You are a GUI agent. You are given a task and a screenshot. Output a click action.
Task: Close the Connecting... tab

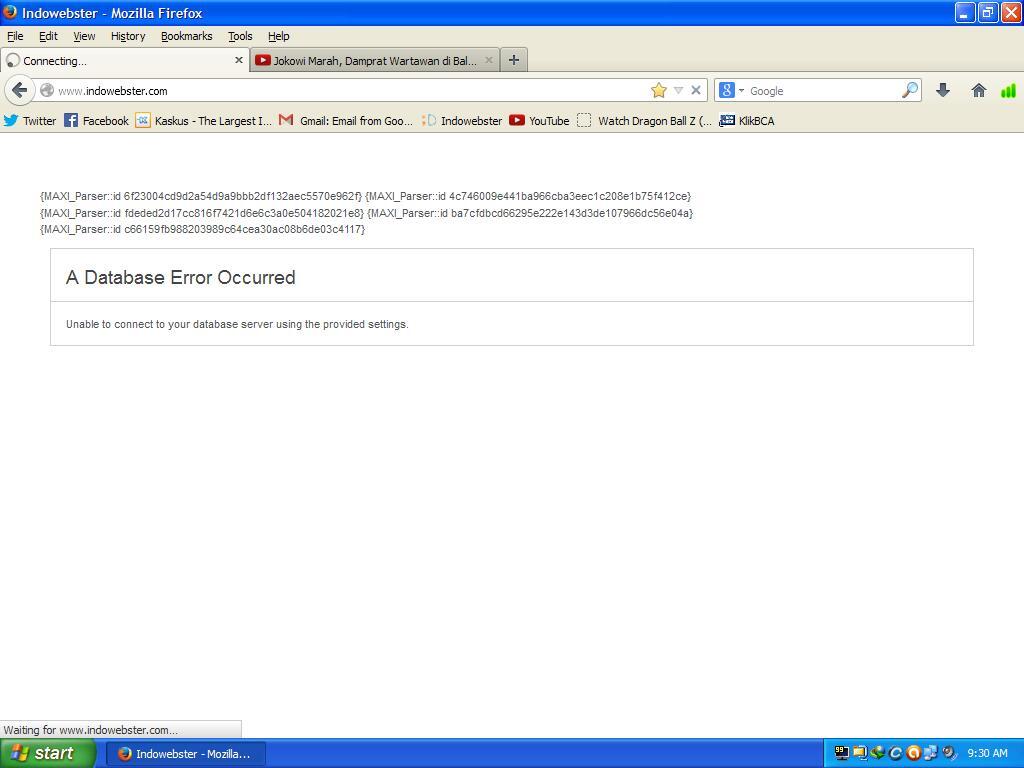(239, 60)
